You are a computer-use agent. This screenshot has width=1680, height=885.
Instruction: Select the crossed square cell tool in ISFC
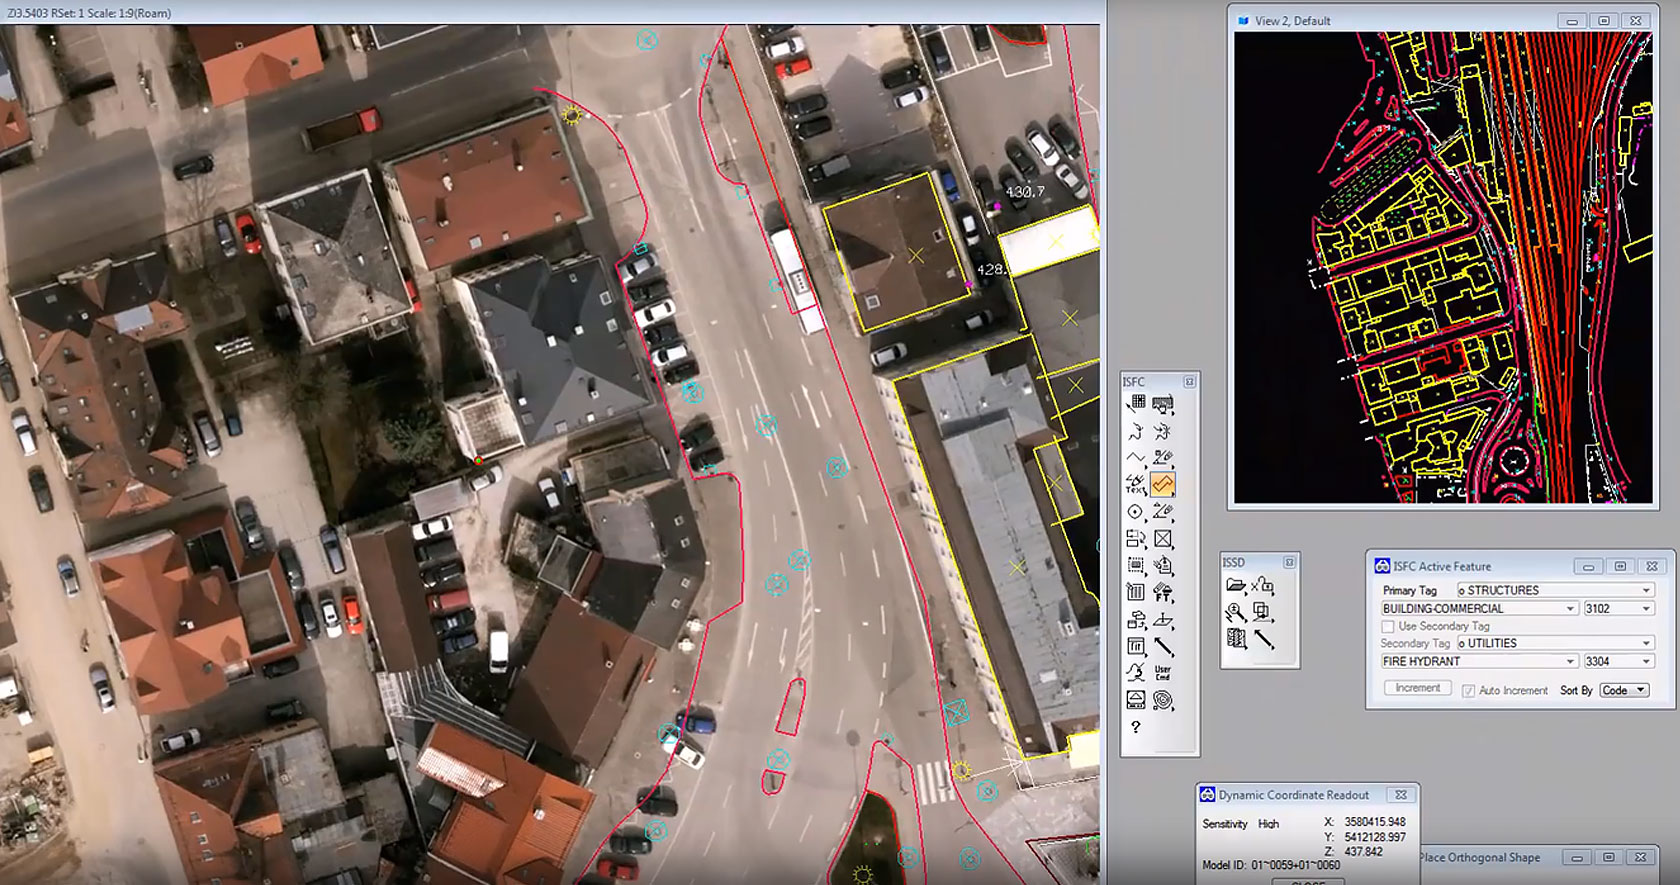pos(1162,538)
